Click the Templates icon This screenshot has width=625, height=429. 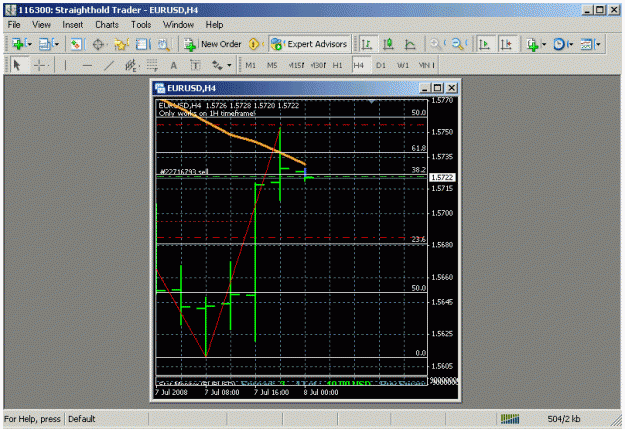[x=586, y=44]
